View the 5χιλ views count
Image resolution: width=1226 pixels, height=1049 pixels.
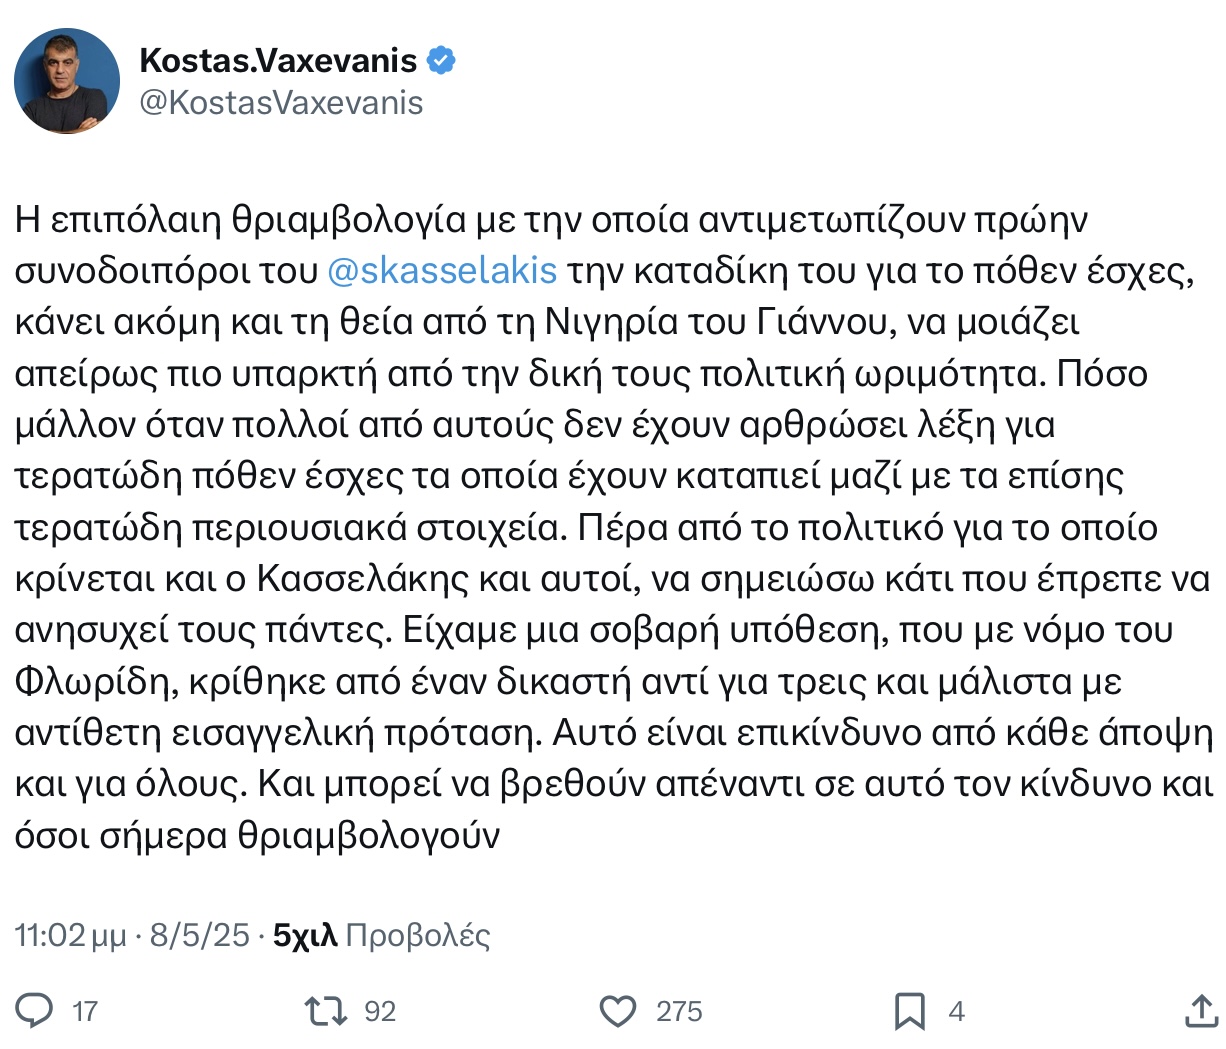tap(305, 935)
